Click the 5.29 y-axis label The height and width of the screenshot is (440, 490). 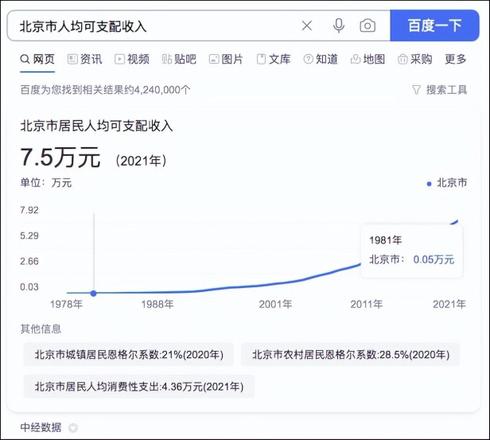(29, 236)
